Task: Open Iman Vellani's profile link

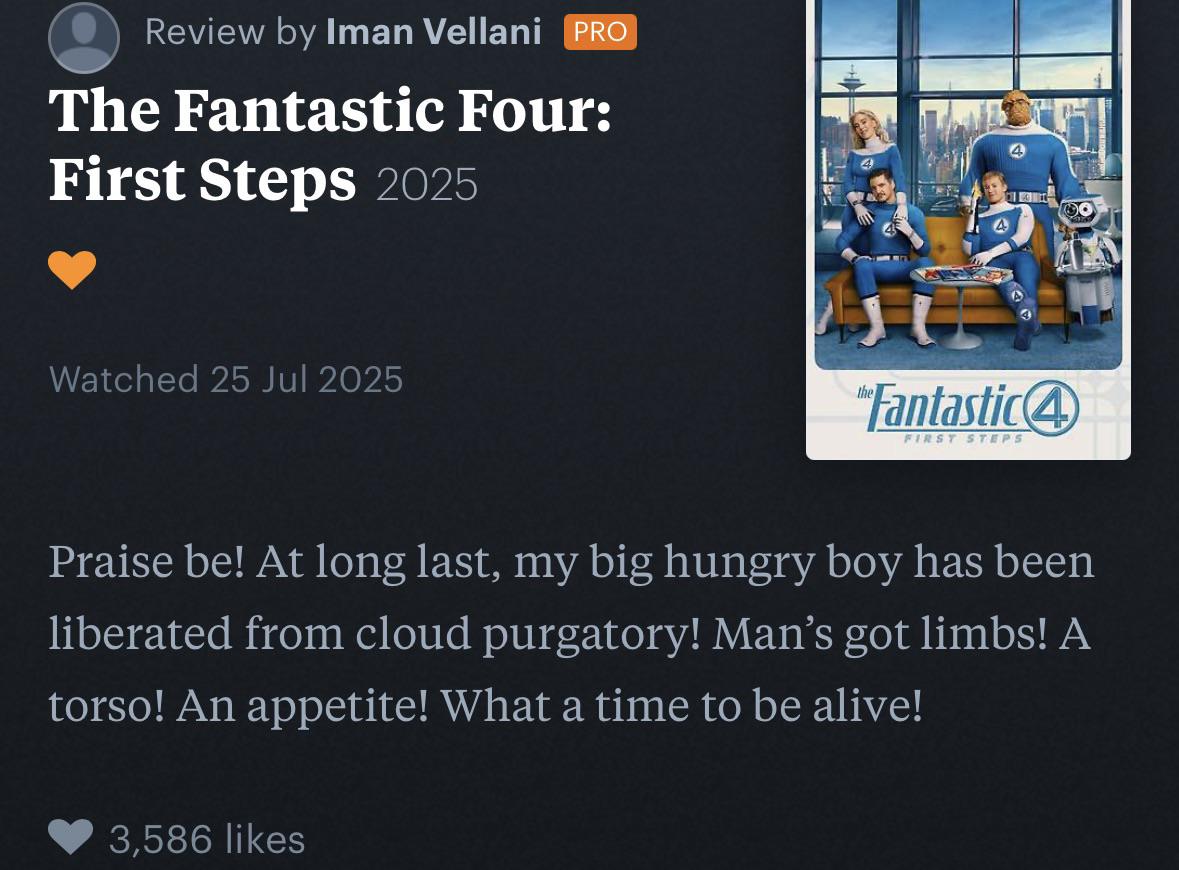Action: point(434,32)
